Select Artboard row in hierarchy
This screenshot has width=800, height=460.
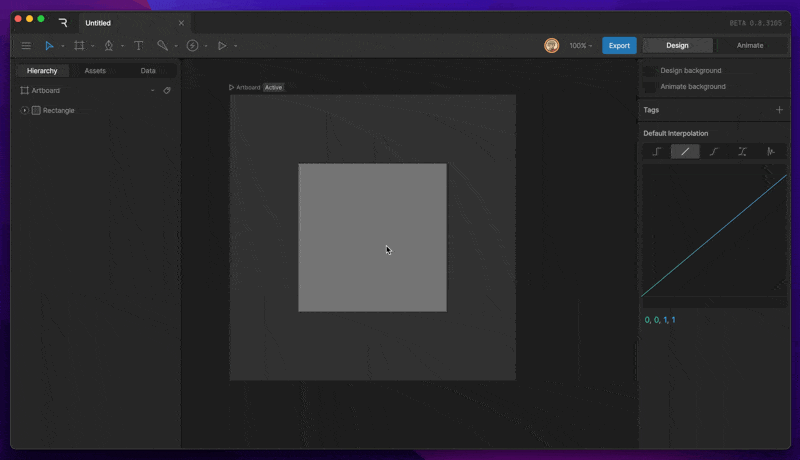point(95,90)
